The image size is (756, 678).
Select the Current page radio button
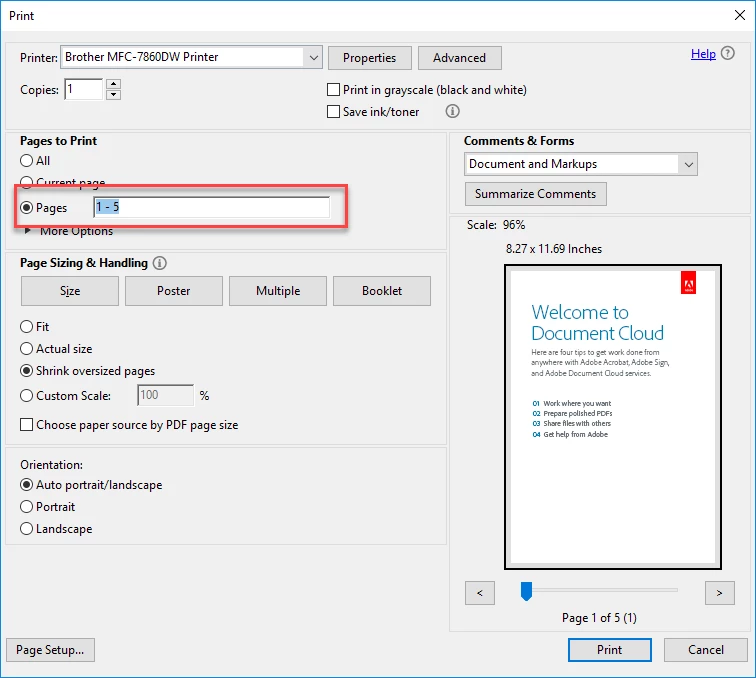[x=27, y=182]
